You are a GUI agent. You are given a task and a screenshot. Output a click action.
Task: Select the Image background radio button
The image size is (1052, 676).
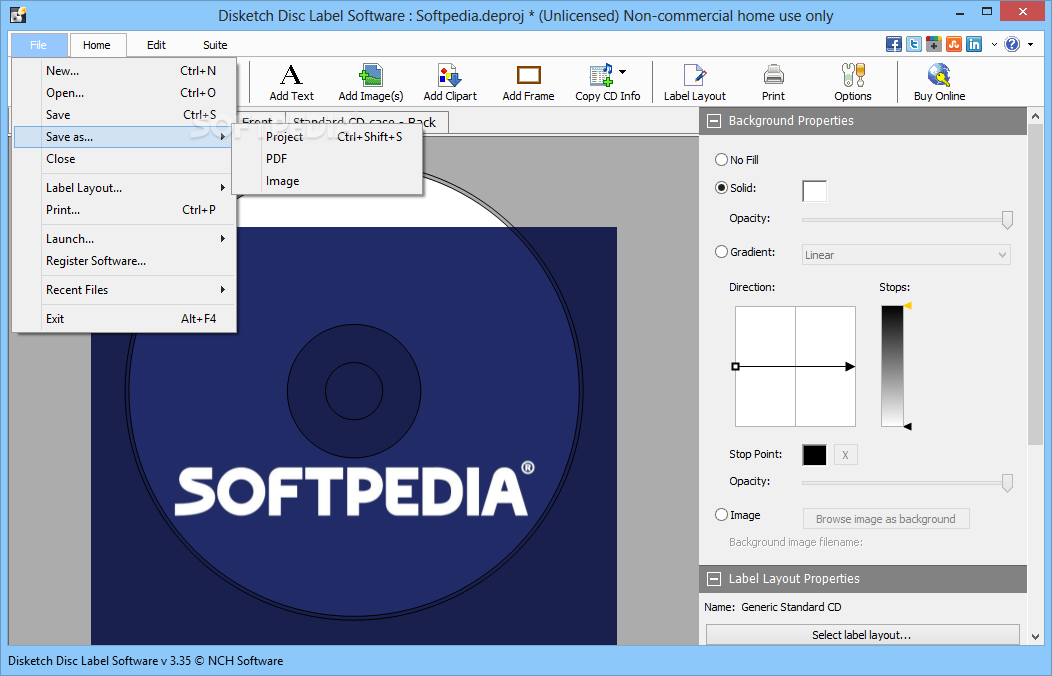(x=721, y=514)
